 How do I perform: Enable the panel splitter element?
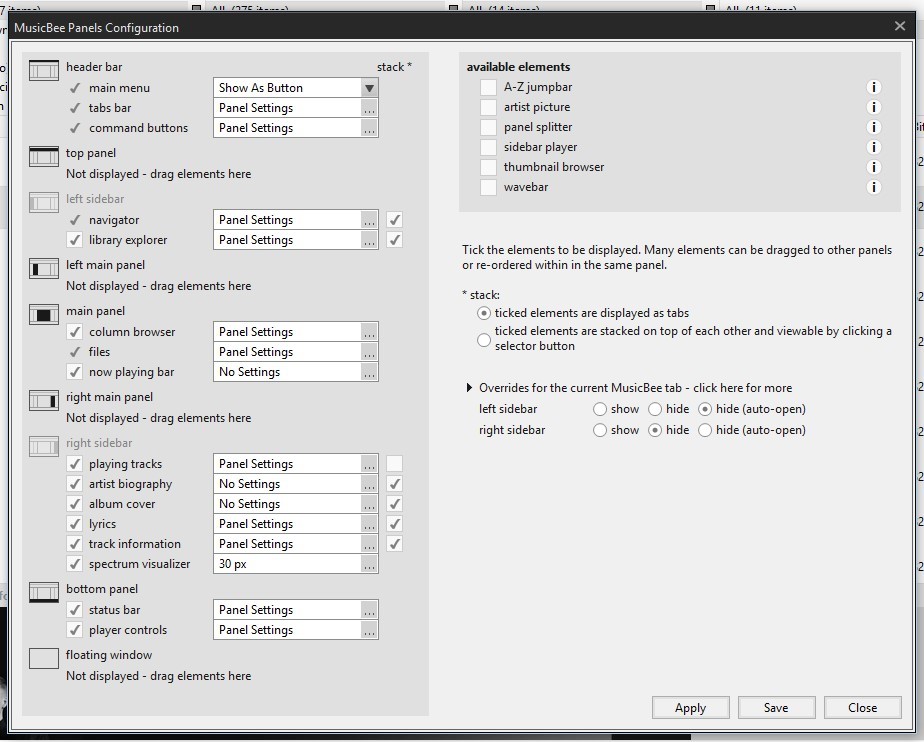click(488, 127)
